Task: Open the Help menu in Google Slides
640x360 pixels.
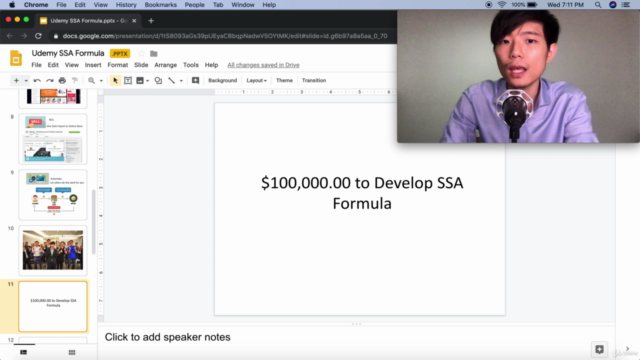Action: (x=211, y=65)
